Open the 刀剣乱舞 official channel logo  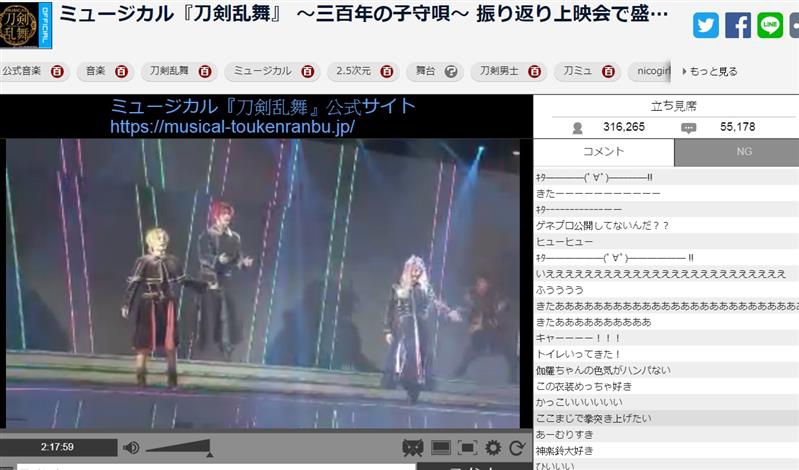pos(25,25)
